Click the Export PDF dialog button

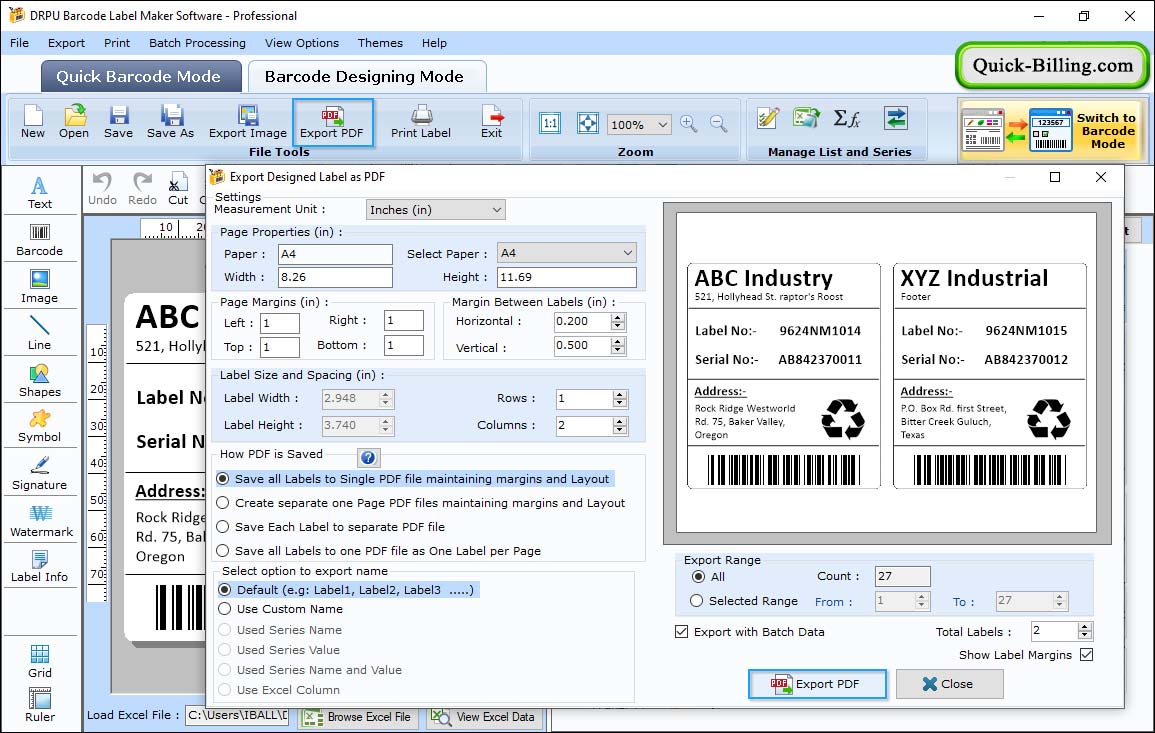point(817,684)
